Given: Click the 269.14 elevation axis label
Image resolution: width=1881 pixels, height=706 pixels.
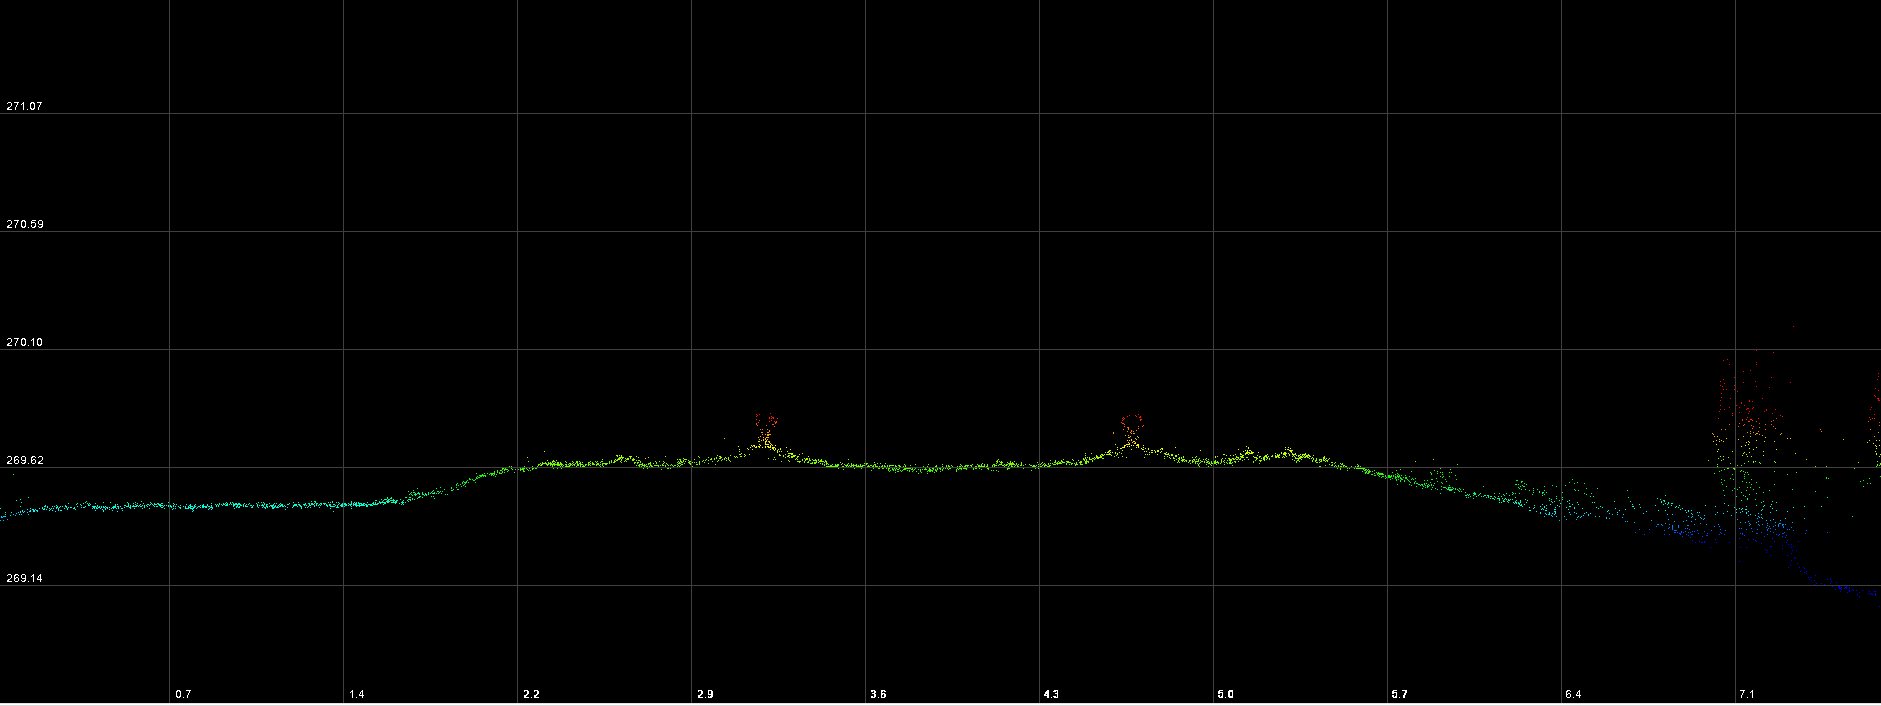Looking at the screenshot, I should [24, 578].
